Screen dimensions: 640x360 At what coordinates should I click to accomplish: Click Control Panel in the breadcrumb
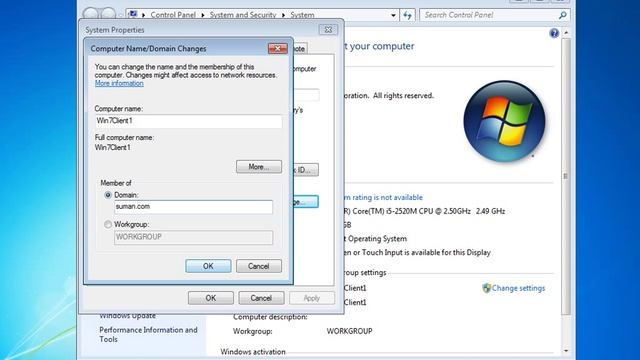[173, 15]
